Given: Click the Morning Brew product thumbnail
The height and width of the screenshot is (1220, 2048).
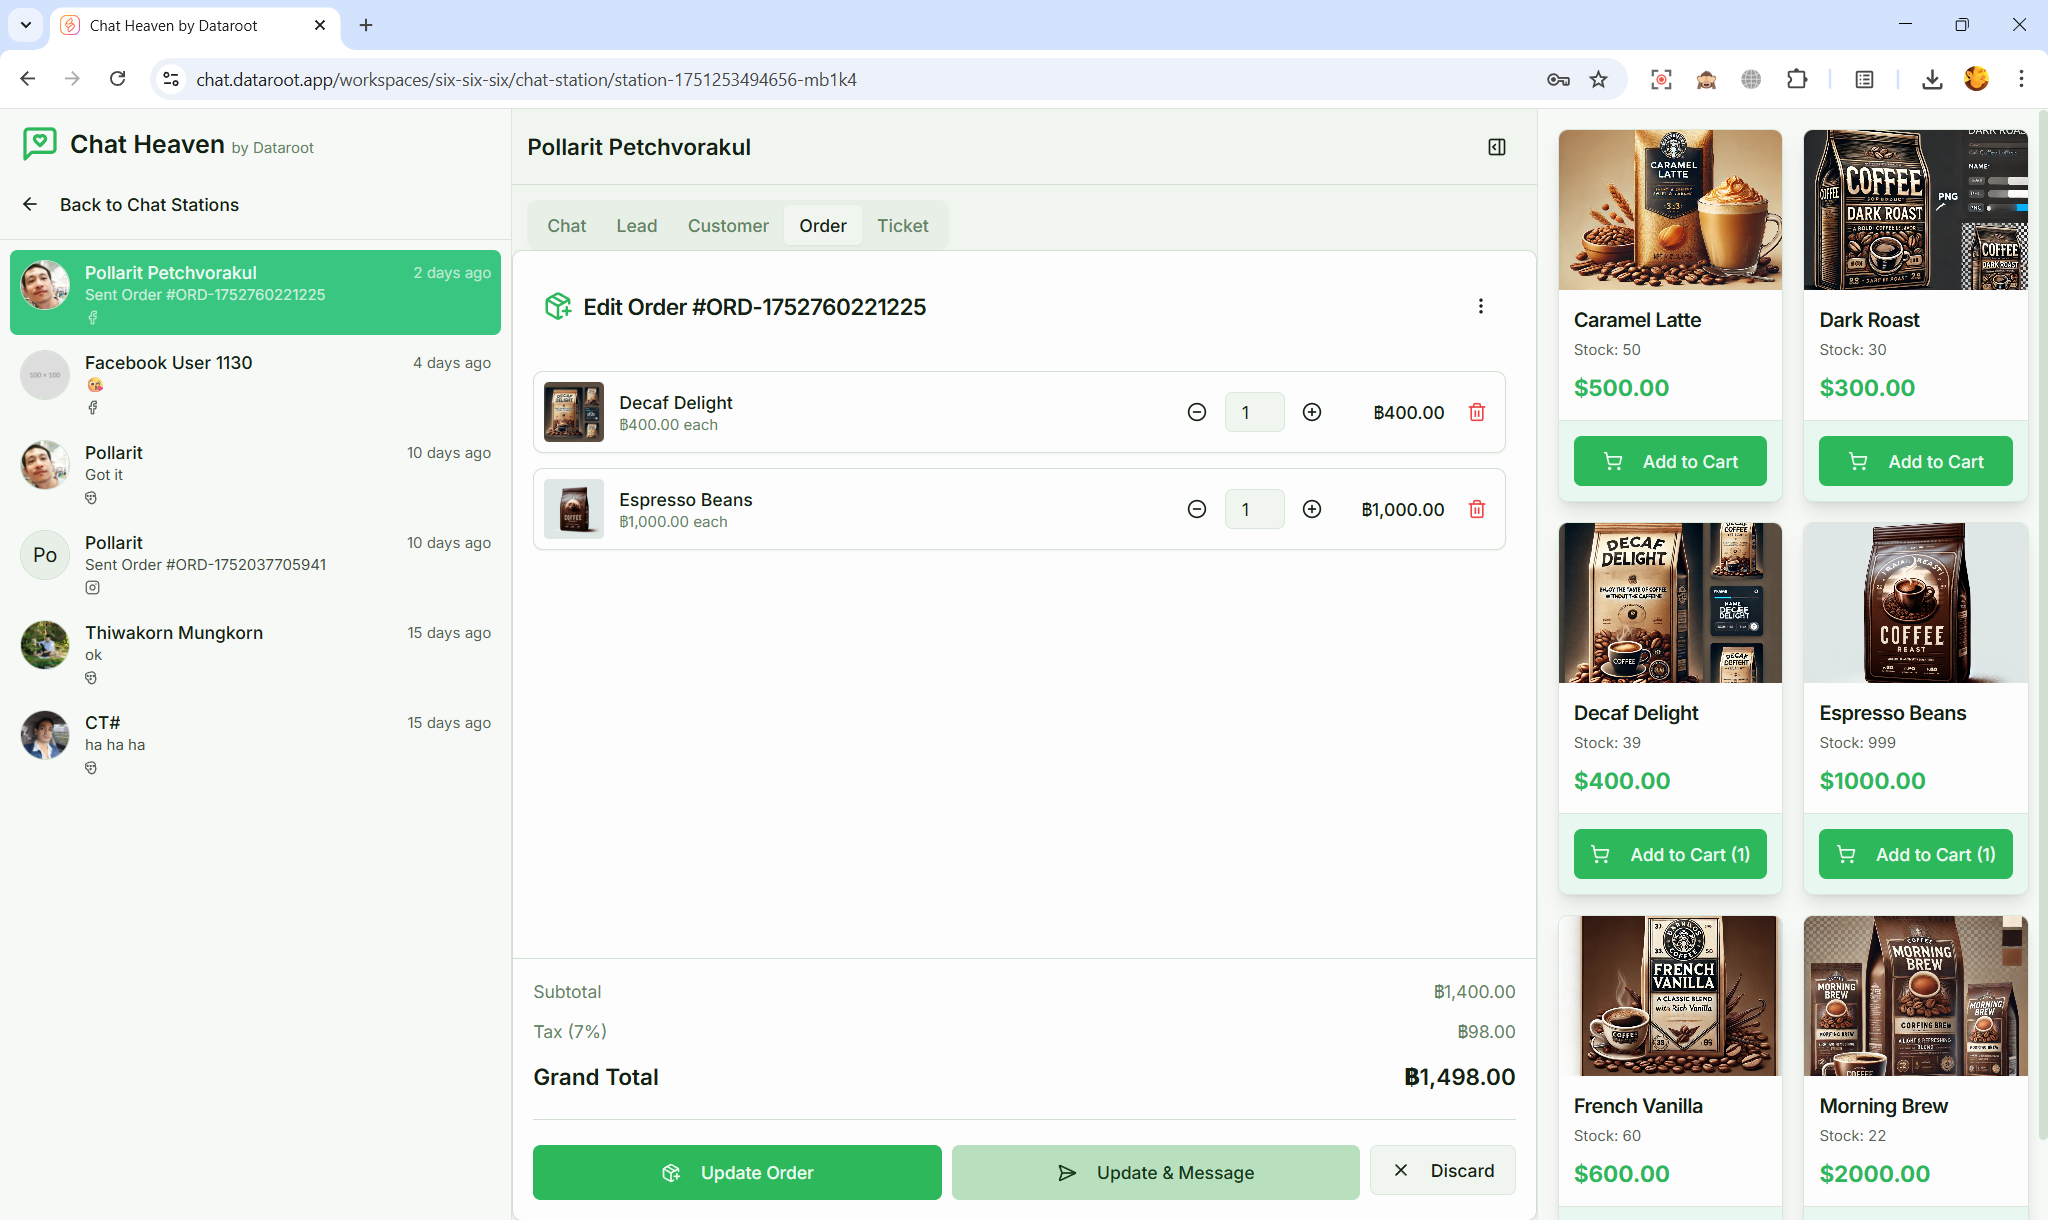Looking at the screenshot, I should 1915,995.
